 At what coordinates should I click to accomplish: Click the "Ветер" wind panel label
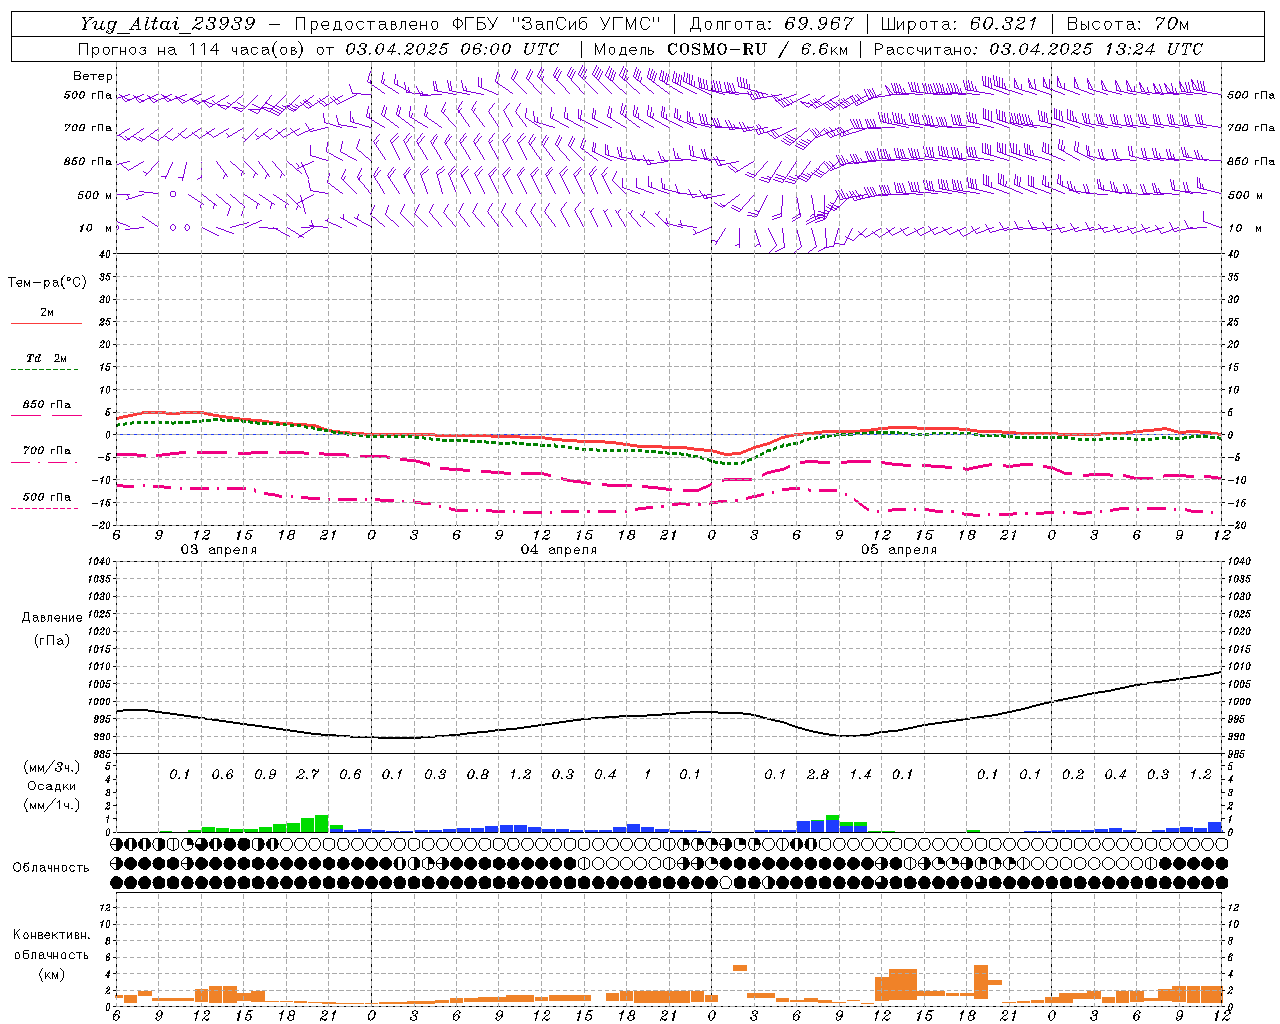coord(93,76)
